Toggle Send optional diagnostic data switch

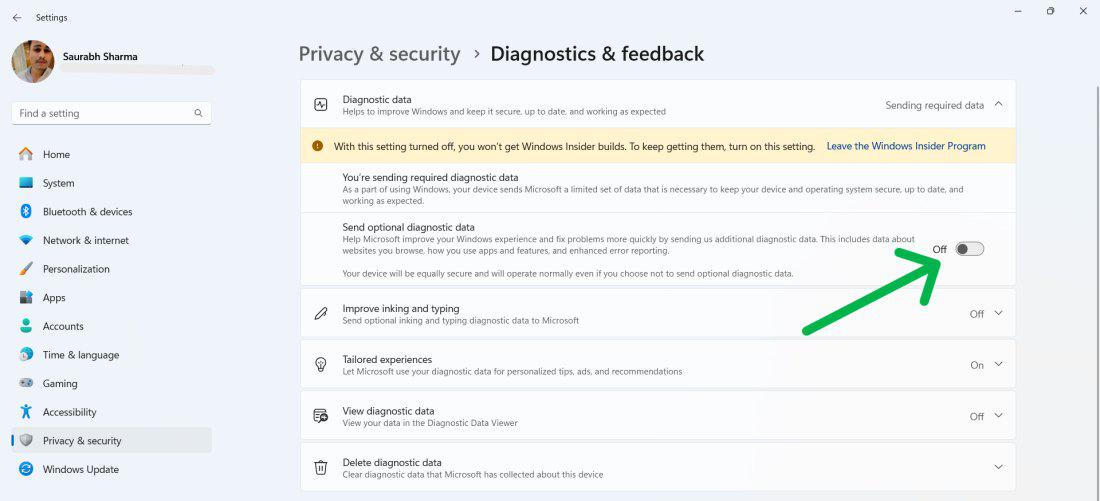tap(969, 249)
